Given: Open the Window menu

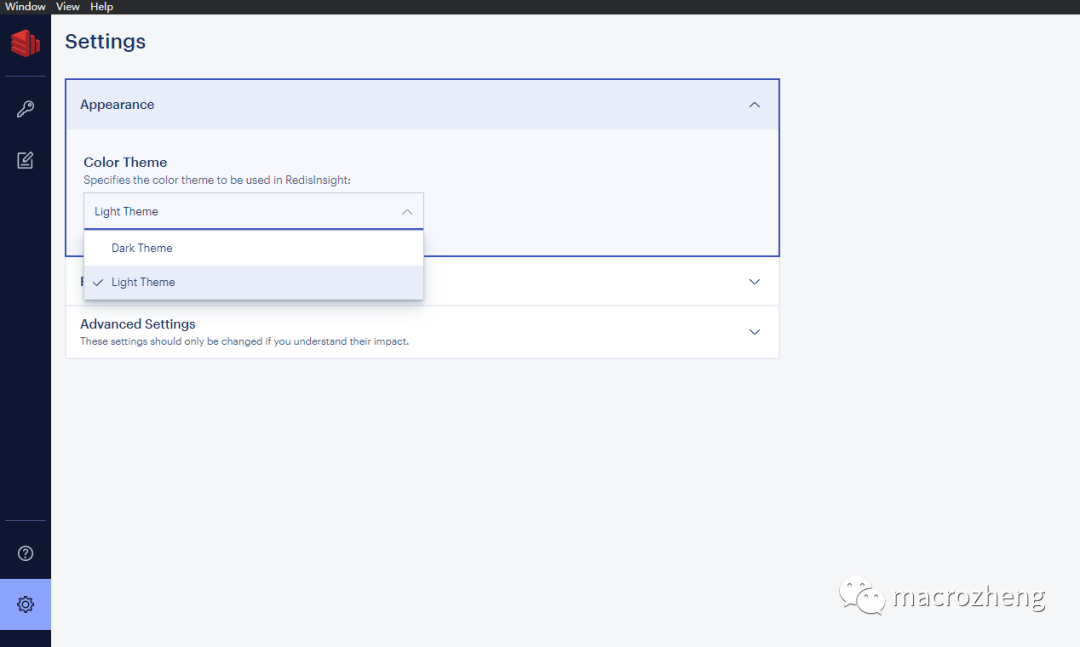Looking at the screenshot, I should pos(25,7).
